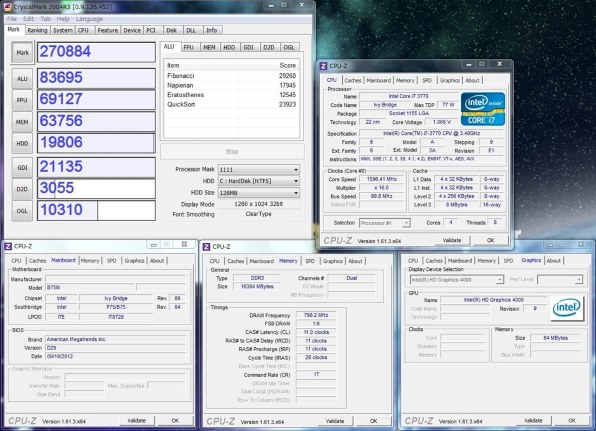596x431 pixels.
Task: Run the OGL benchmark button
Action: pos(22,211)
